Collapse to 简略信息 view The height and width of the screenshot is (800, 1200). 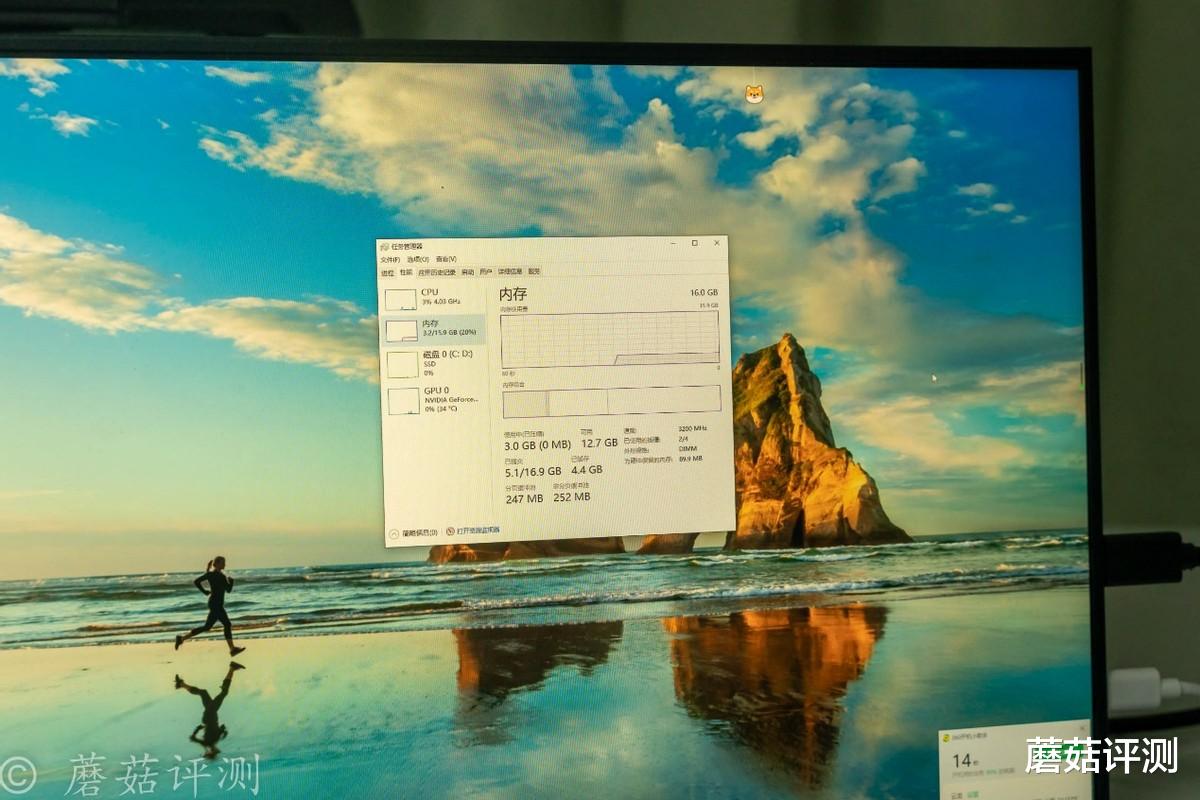pyautogui.click(x=413, y=533)
